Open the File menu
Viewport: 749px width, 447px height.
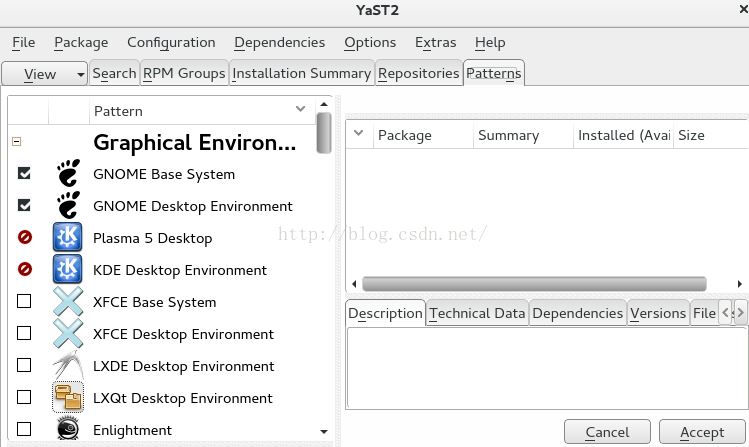point(23,43)
